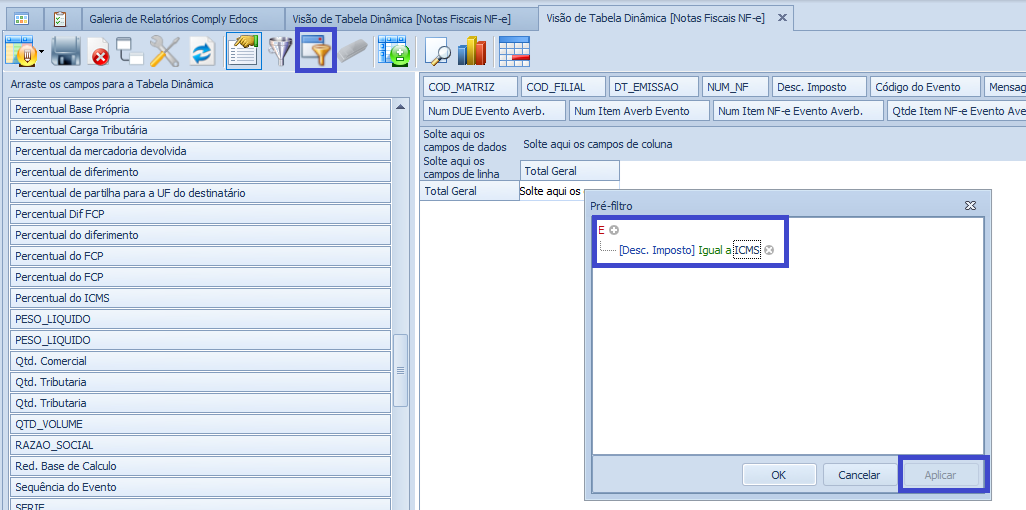Click the Num DUE Evento Averb. header
This screenshot has height=510, width=1026.
494,111
